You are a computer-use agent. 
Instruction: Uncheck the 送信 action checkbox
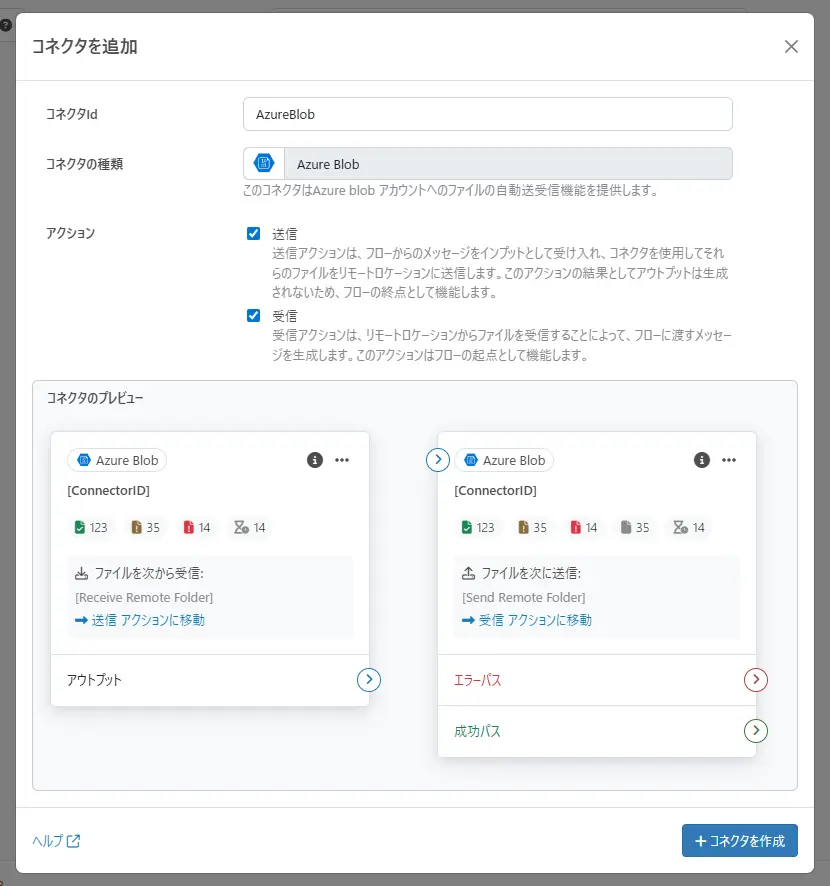click(253, 233)
